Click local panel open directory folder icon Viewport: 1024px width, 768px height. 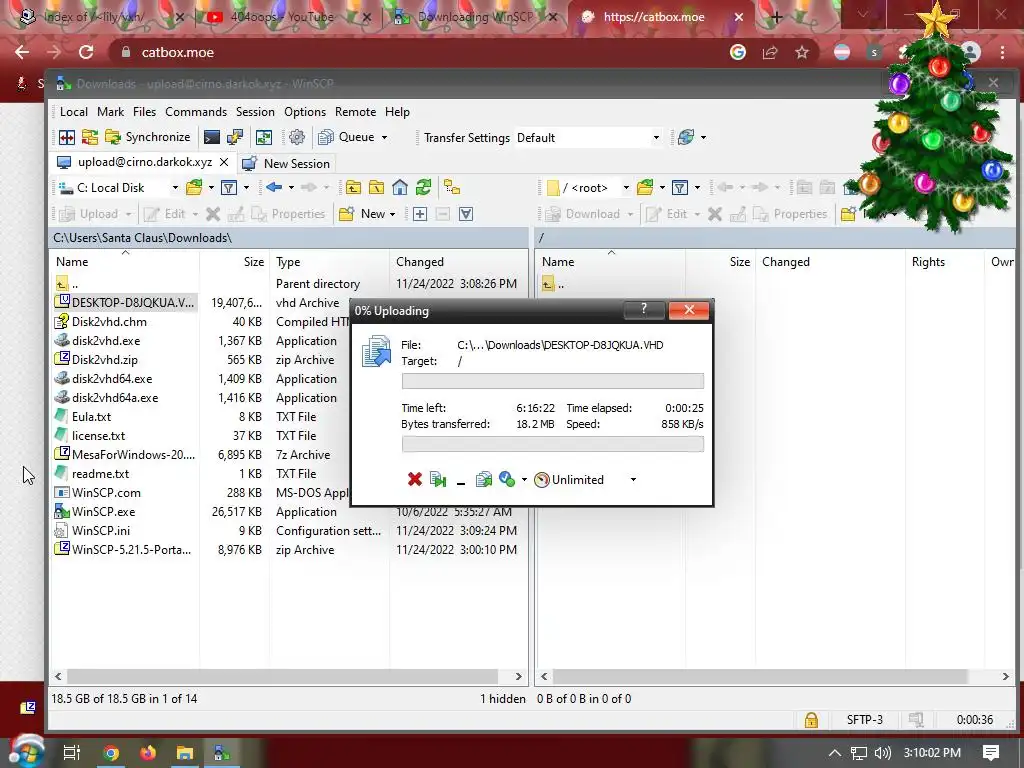point(194,188)
